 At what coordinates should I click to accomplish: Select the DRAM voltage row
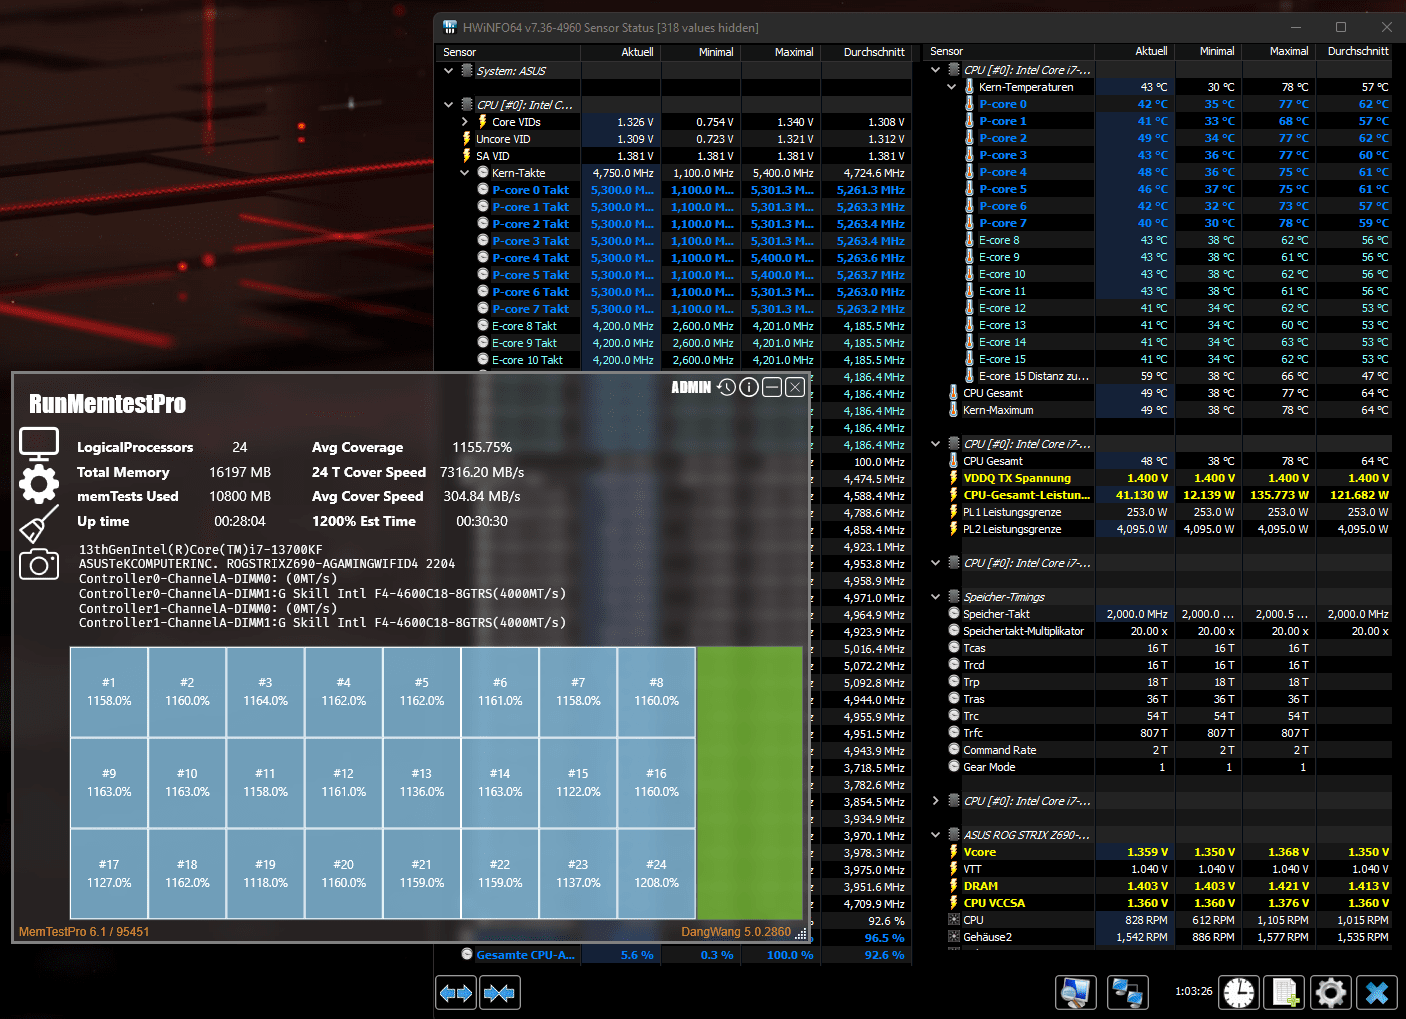point(1158,886)
